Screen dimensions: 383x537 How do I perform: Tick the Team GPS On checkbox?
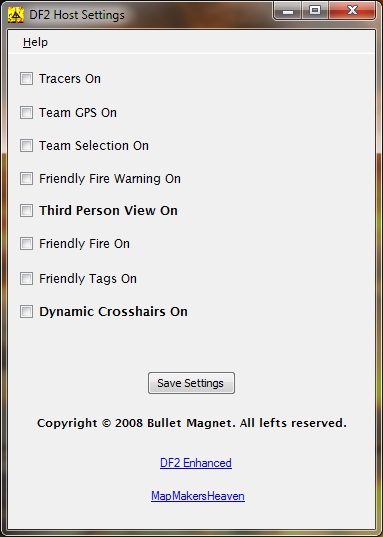(26, 112)
